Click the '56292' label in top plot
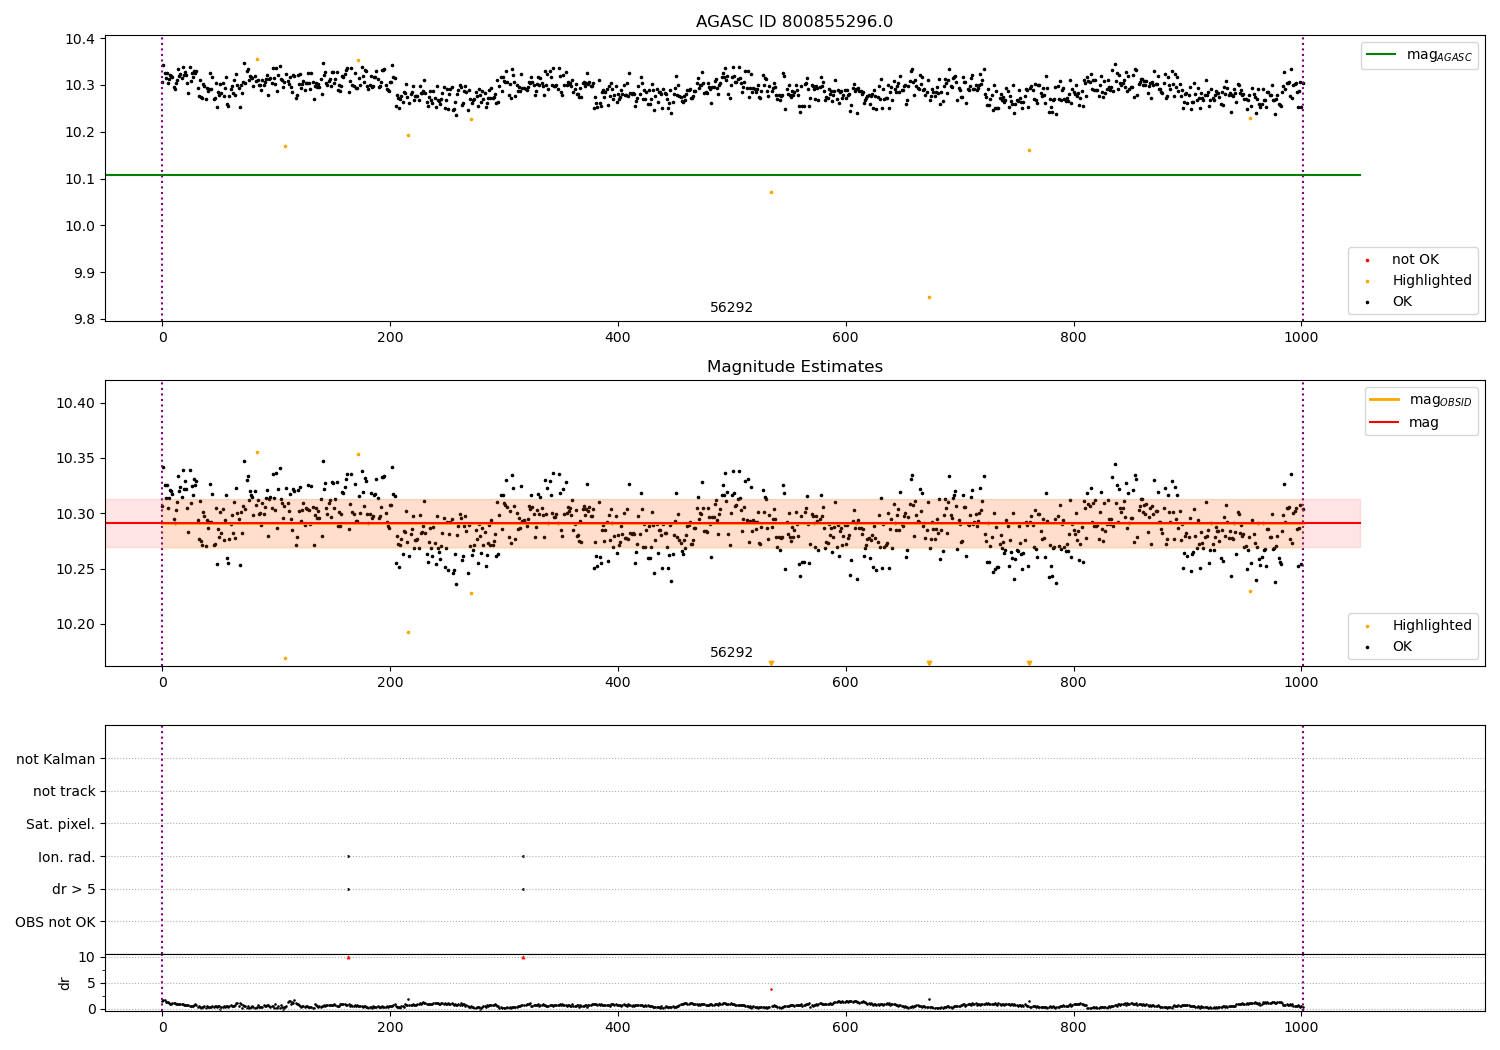Image resolution: width=1500 pixels, height=1050 pixels. coord(731,308)
